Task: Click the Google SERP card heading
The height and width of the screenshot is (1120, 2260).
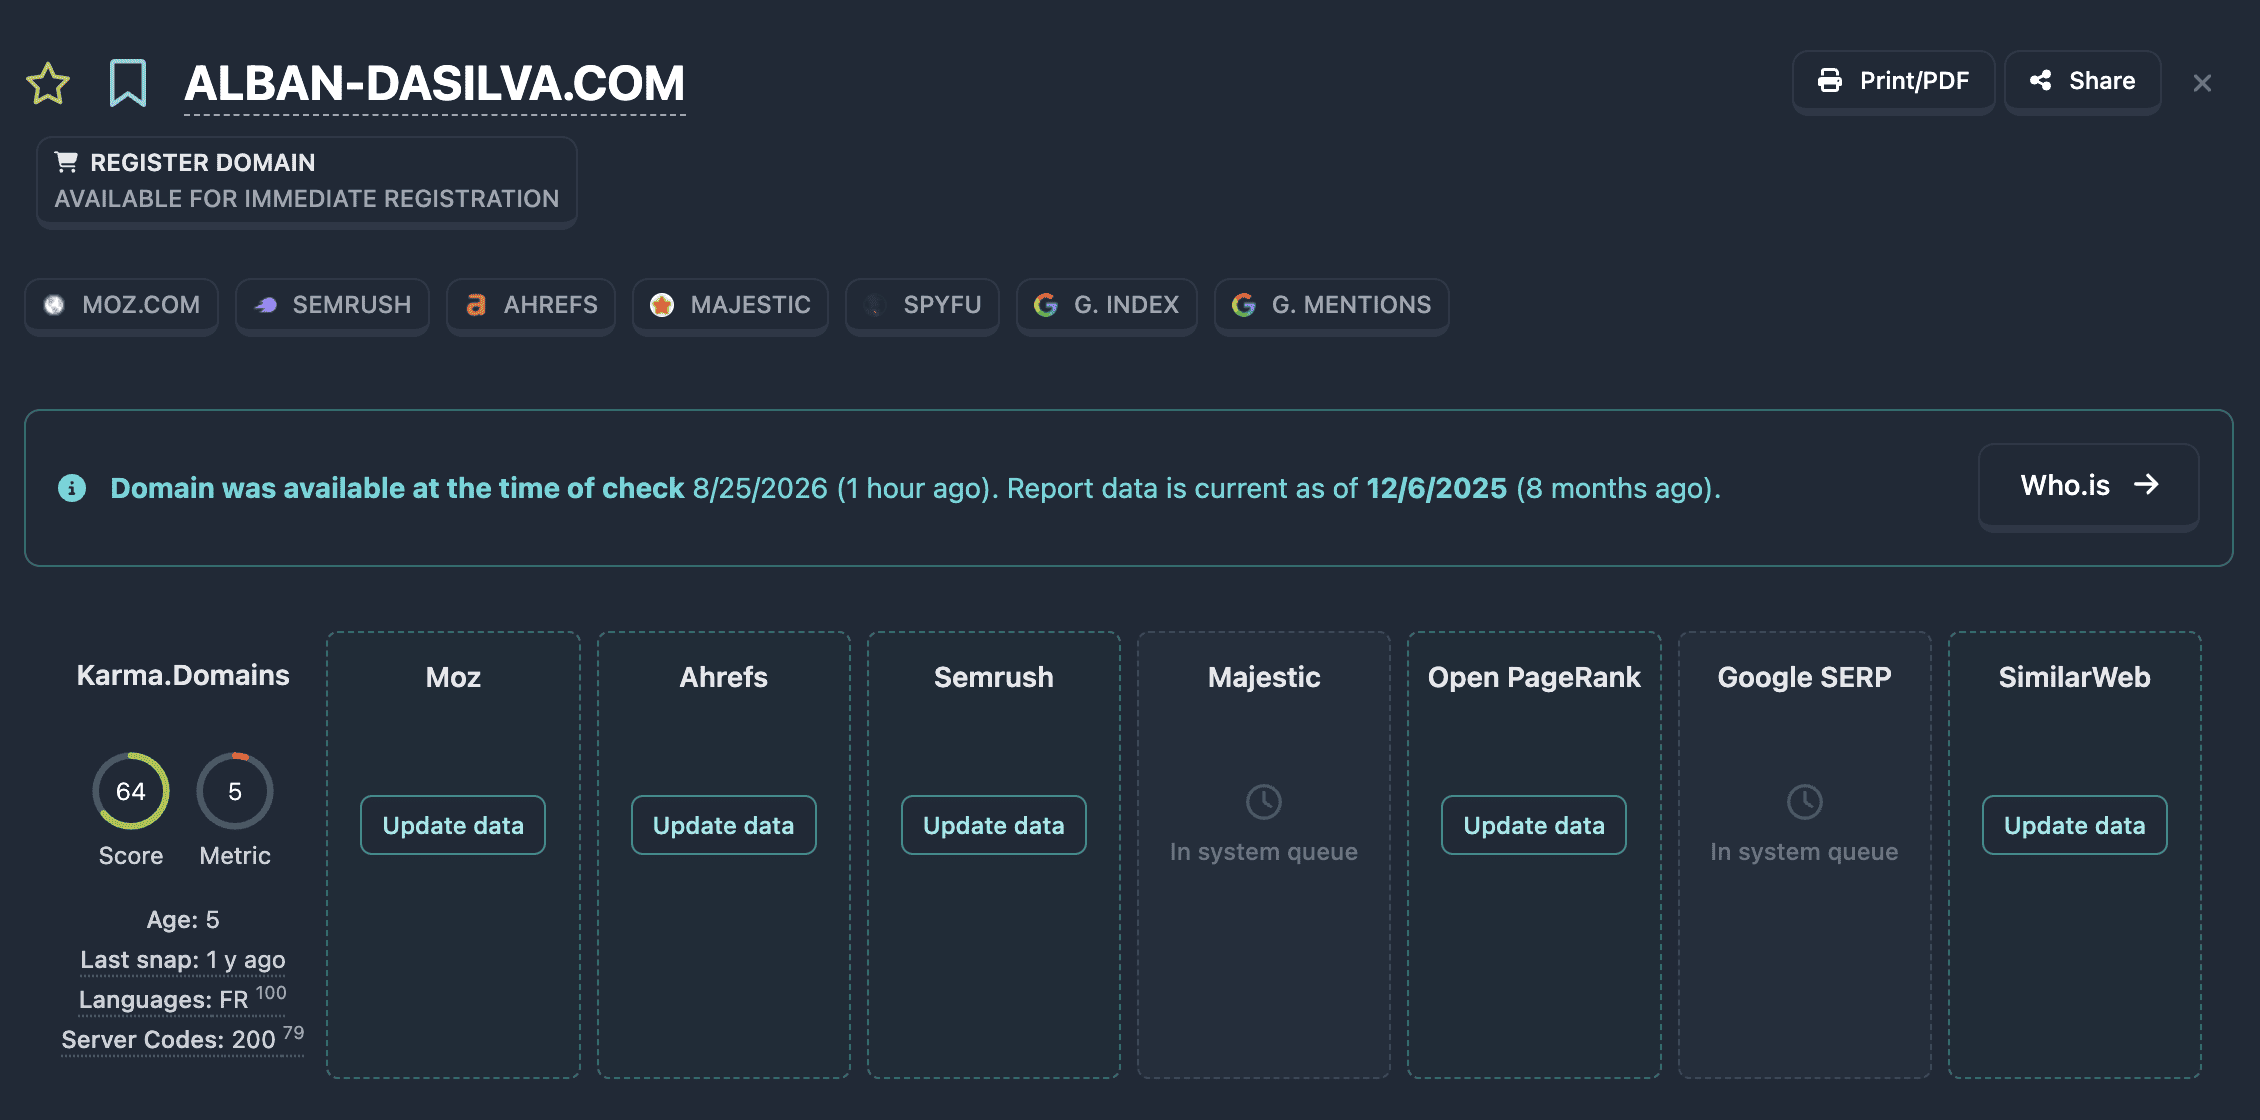Action: coord(1805,678)
